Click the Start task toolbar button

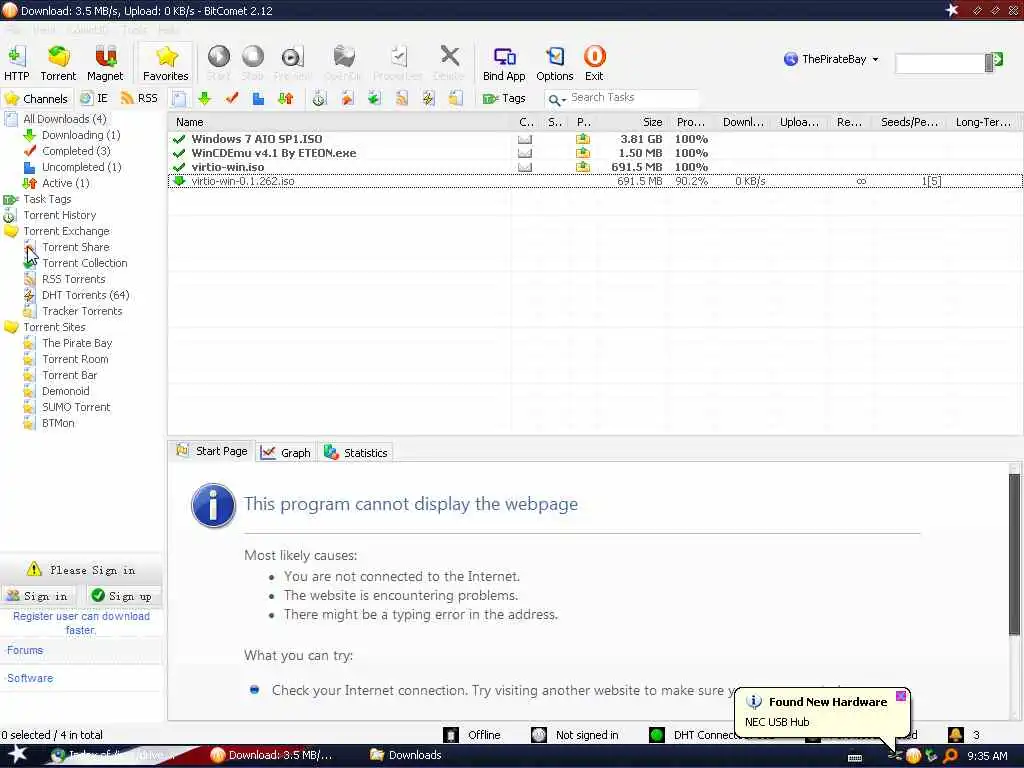click(219, 63)
